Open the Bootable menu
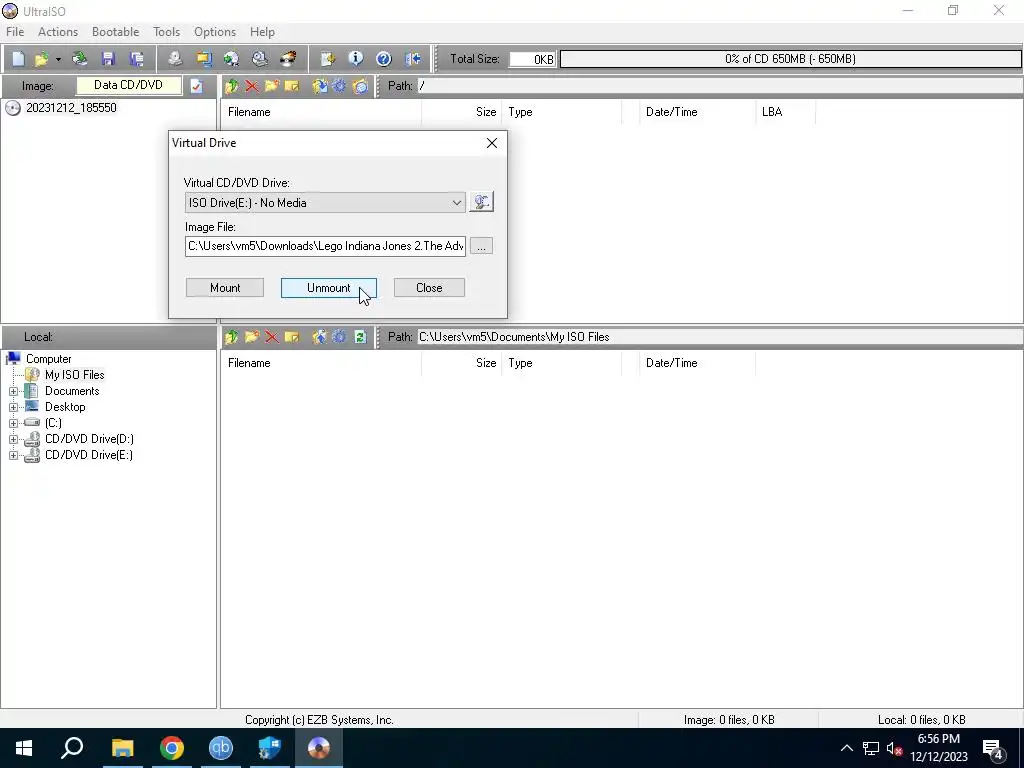Screen dimensions: 1024x768 116,32
